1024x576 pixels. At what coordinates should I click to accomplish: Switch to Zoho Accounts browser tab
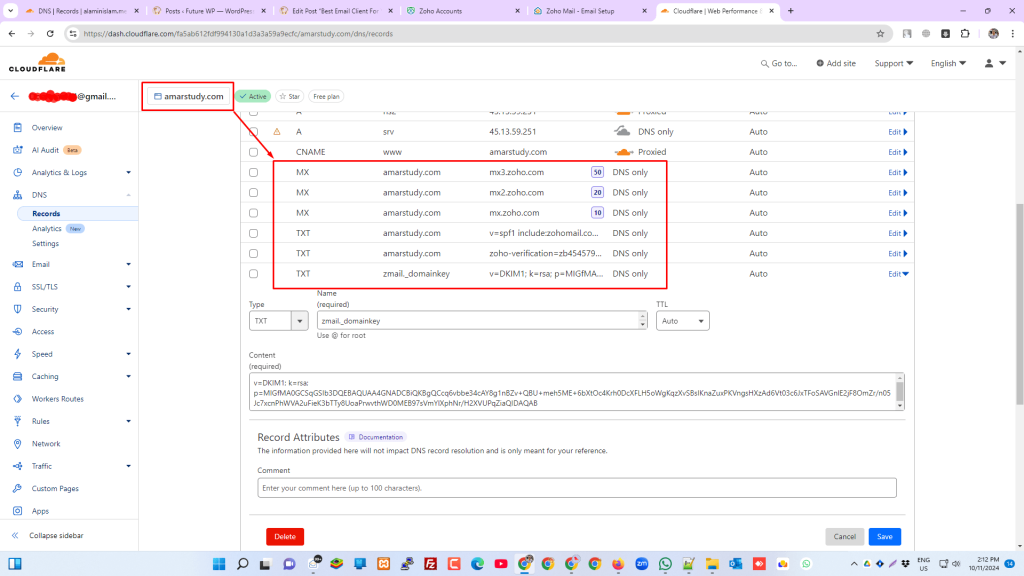click(x=462, y=11)
